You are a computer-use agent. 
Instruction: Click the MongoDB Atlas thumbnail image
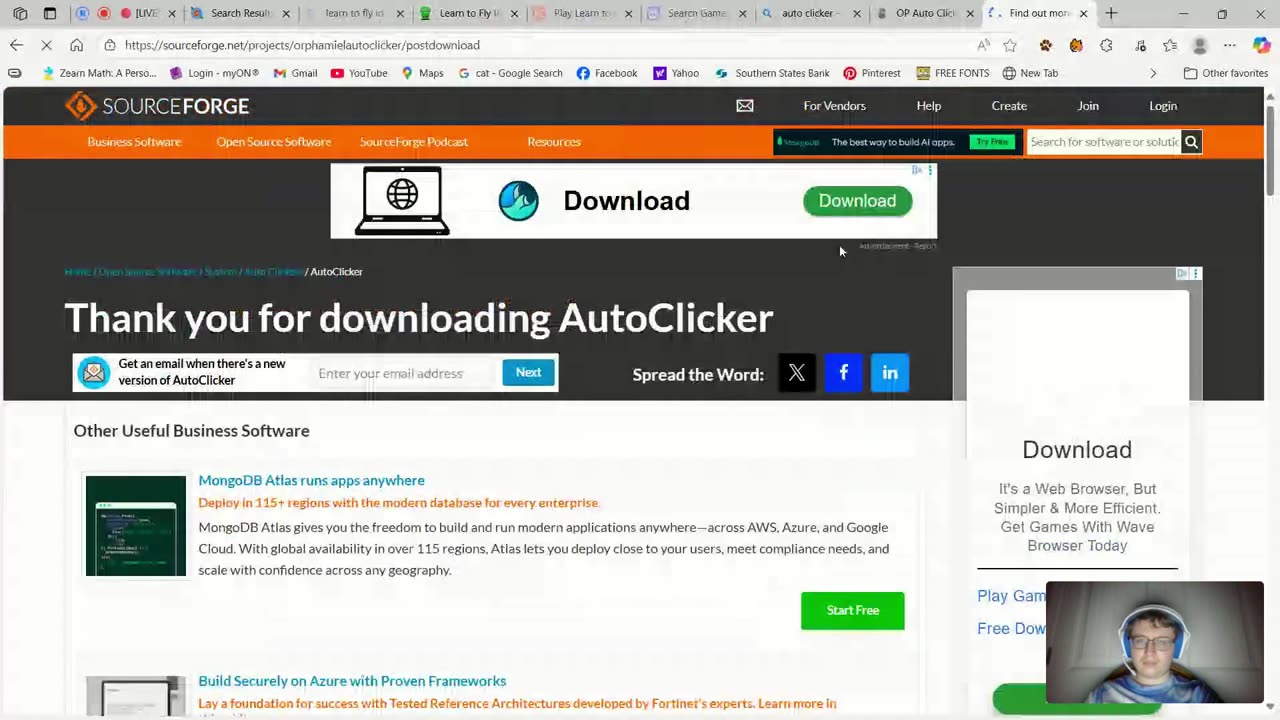coord(135,526)
